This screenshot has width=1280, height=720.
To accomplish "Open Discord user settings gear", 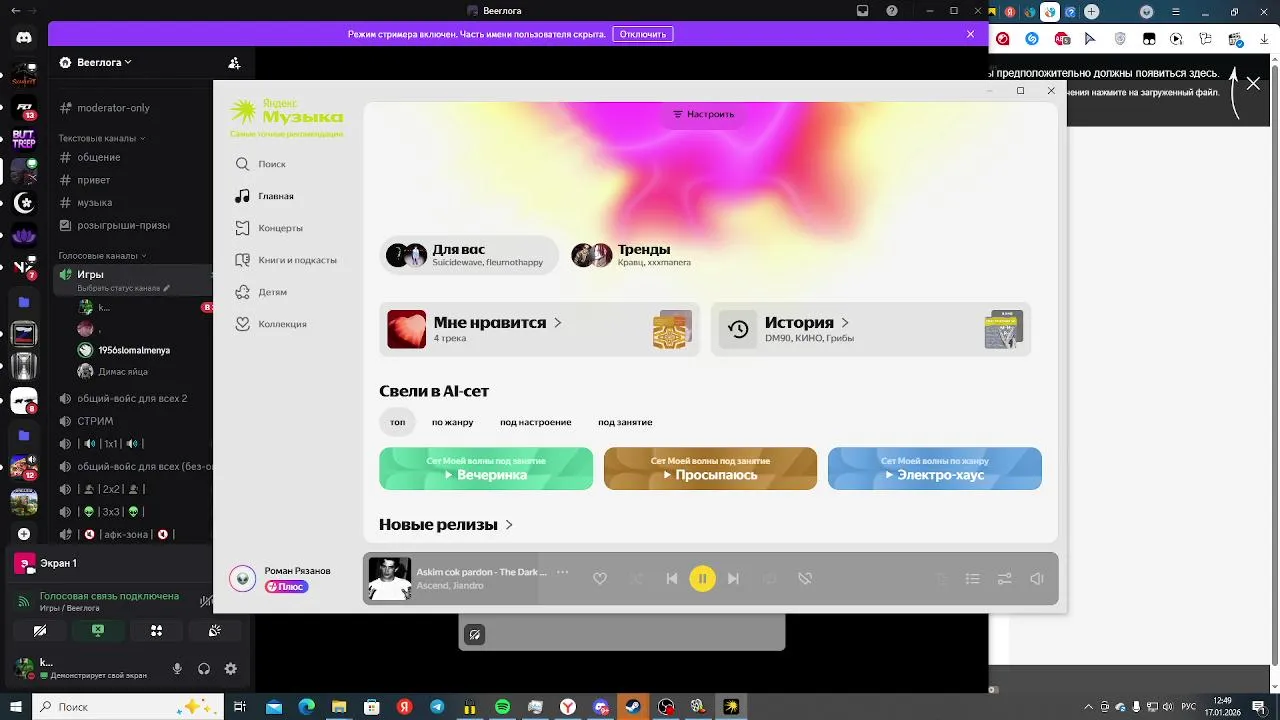I will point(231,669).
